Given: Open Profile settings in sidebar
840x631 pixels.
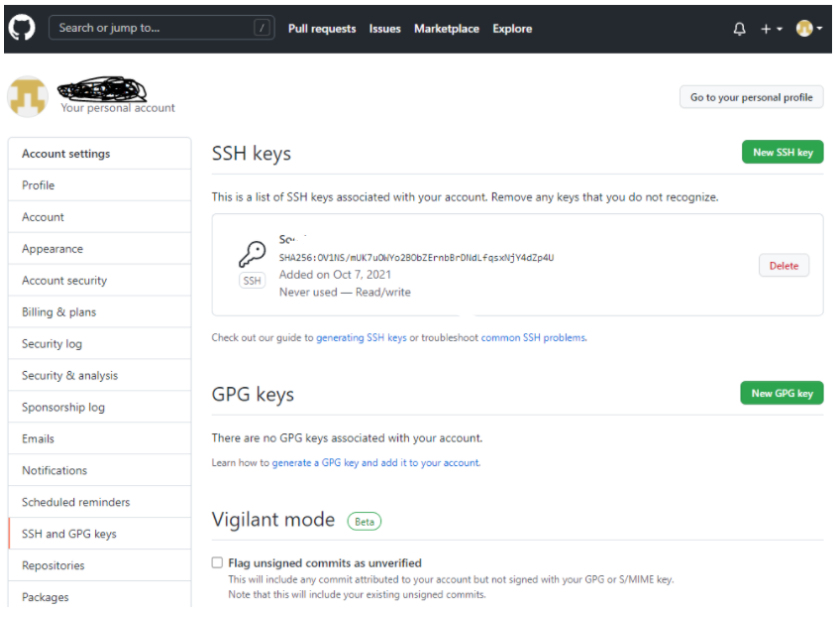Looking at the screenshot, I should pyautogui.click(x=100, y=185).
